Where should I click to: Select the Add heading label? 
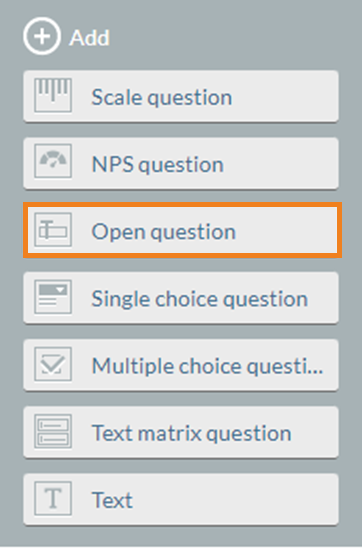(x=89, y=38)
